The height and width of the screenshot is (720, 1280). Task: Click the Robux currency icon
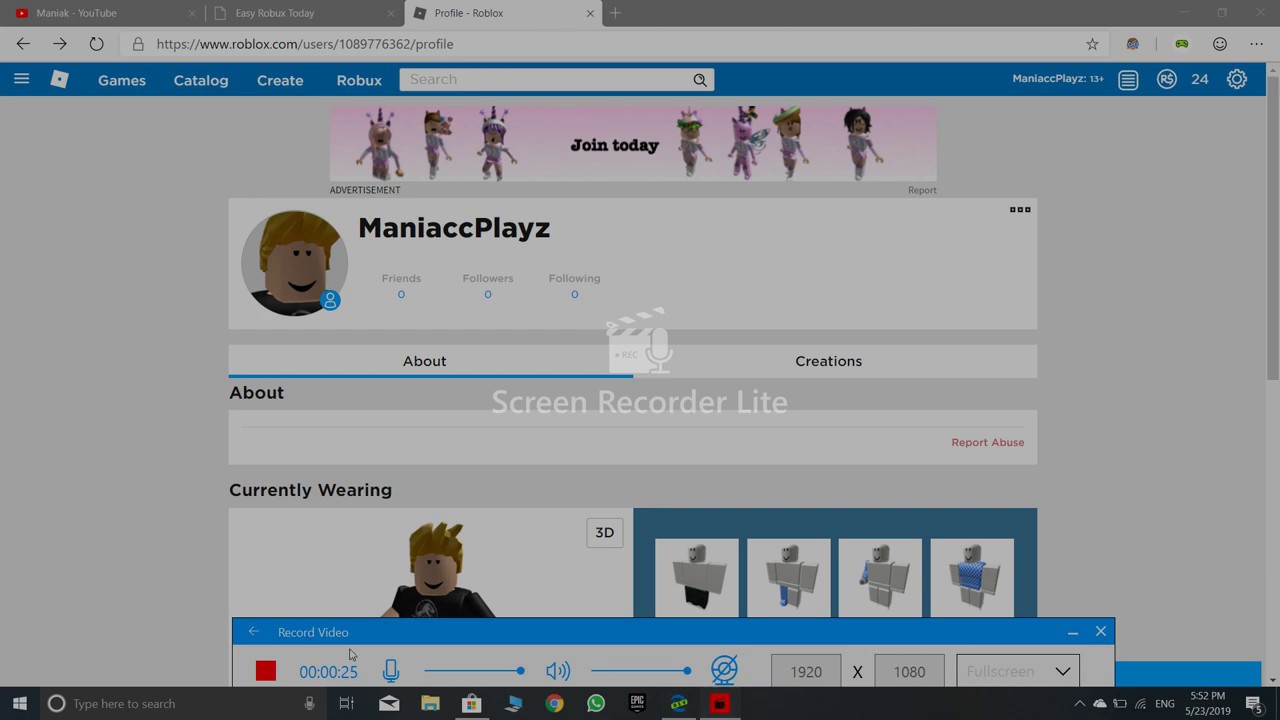(x=1167, y=79)
